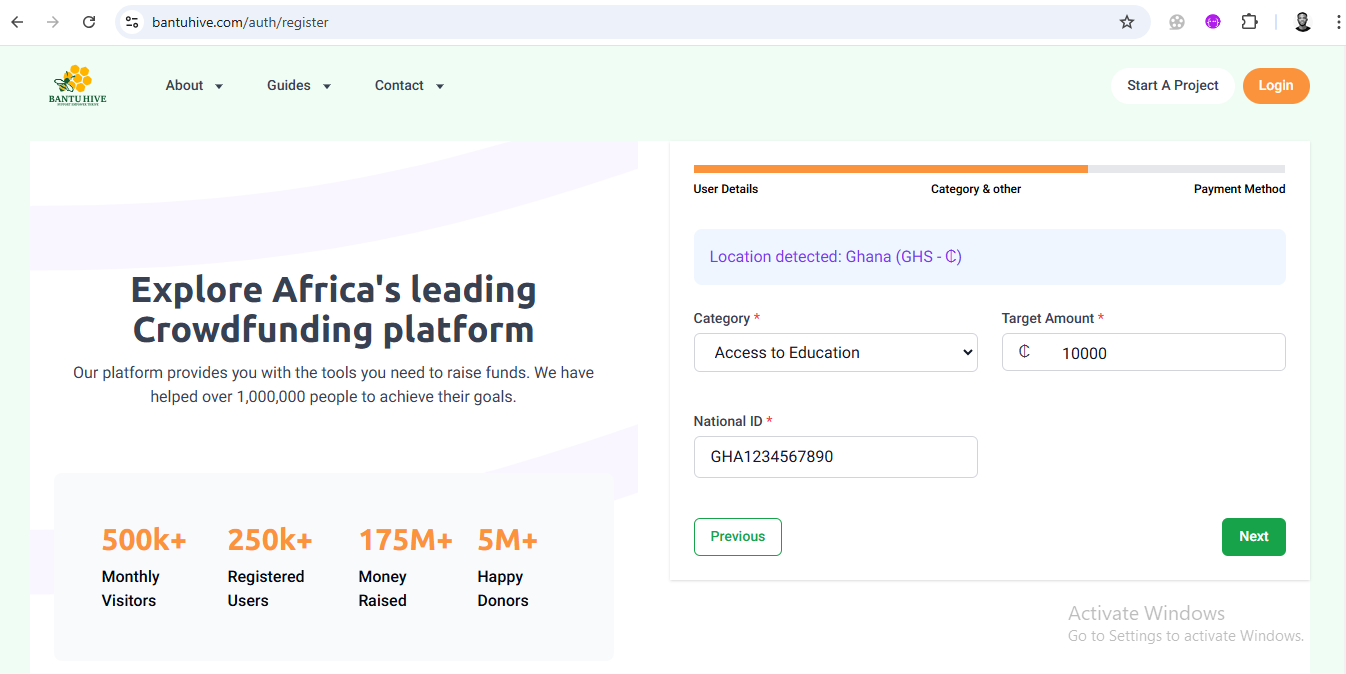Click the Bantu Hive logo
This screenshot has height=674, width=1346.
pos(77,85)
